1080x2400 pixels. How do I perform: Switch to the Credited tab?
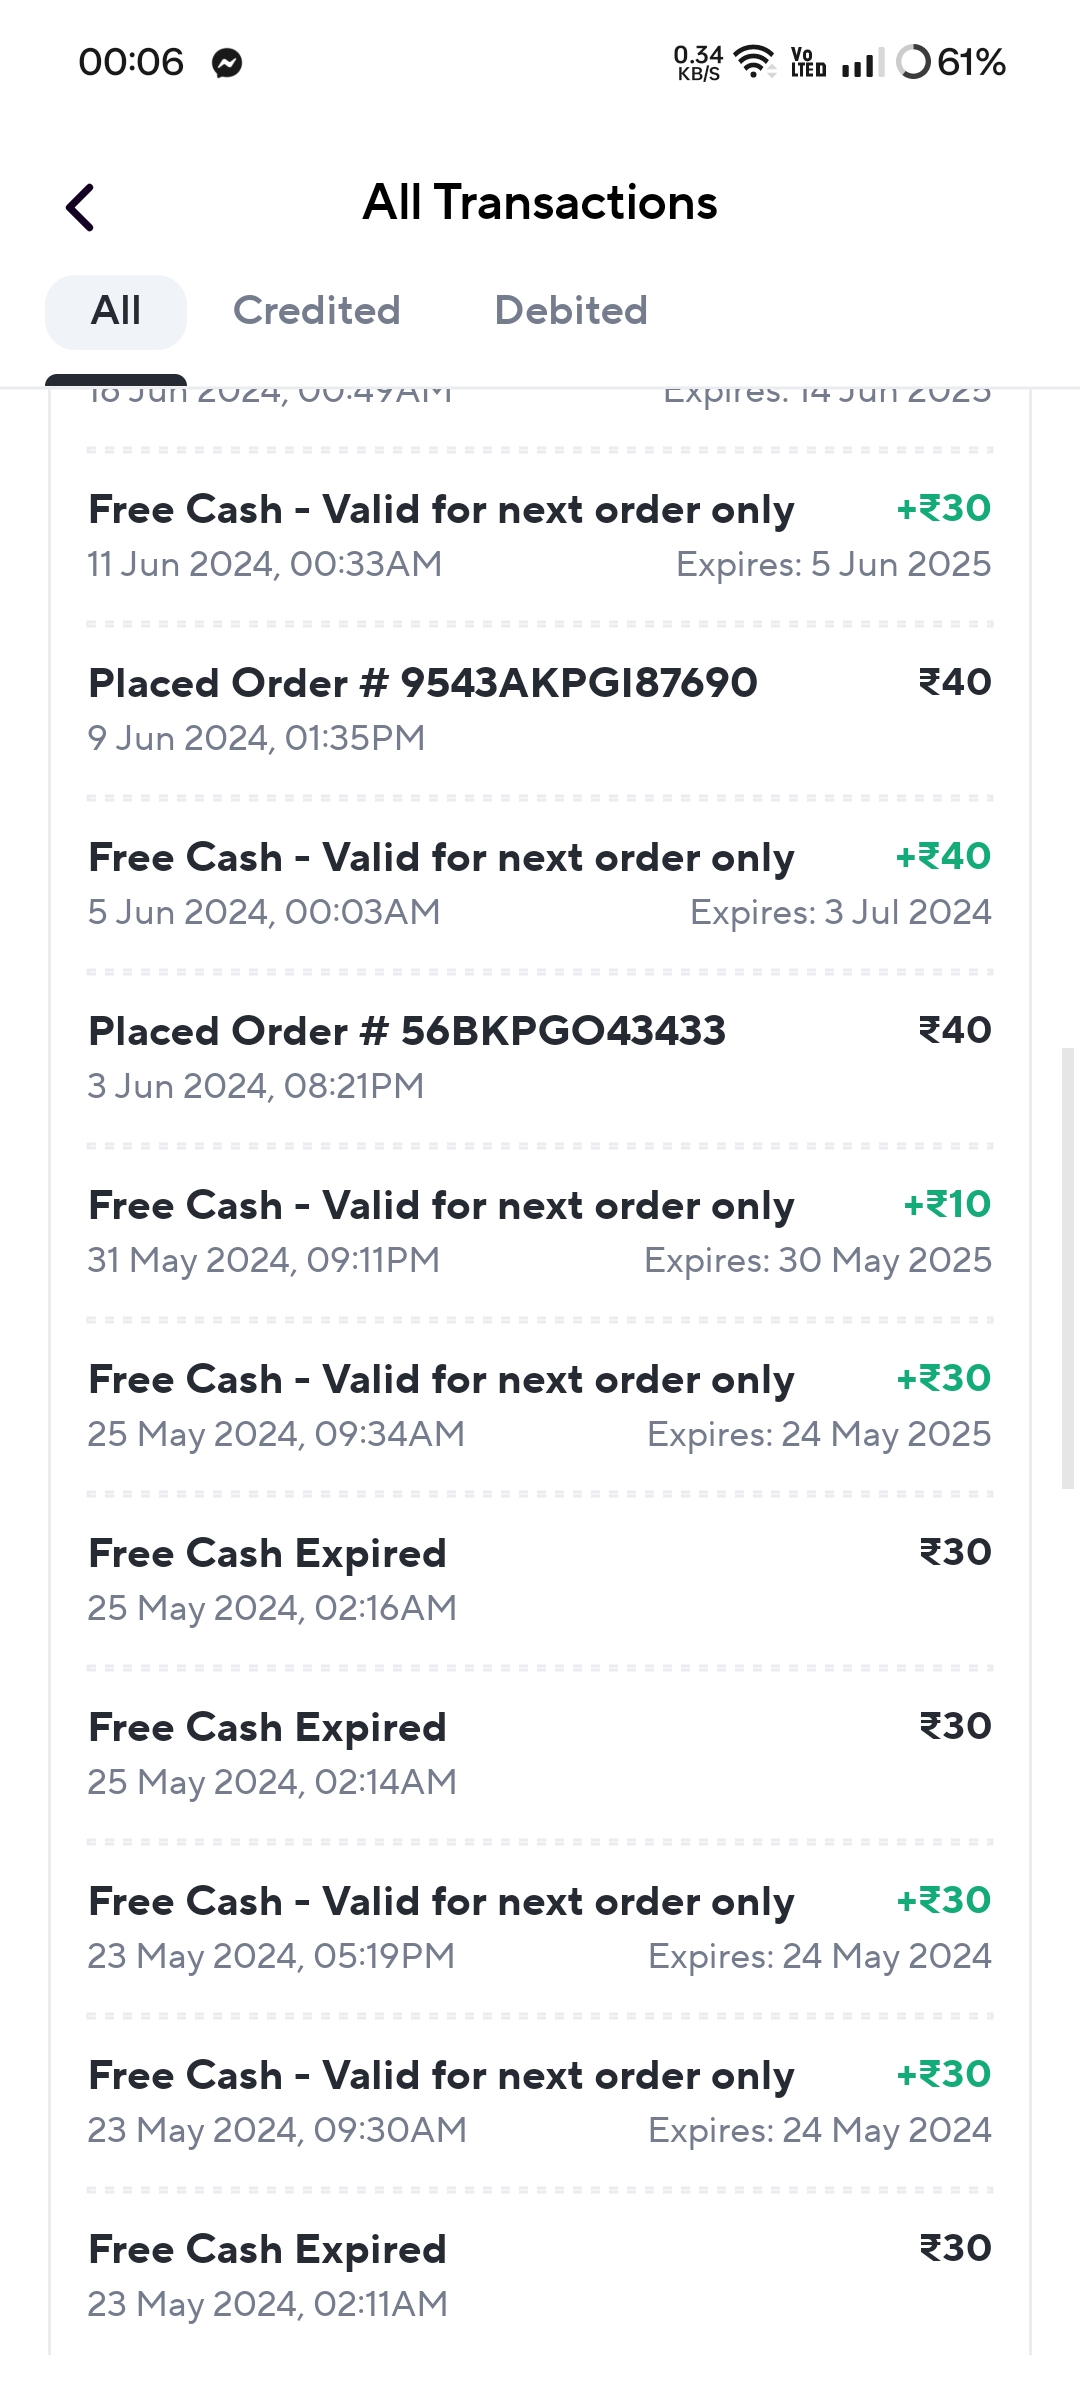pos(316,311)
